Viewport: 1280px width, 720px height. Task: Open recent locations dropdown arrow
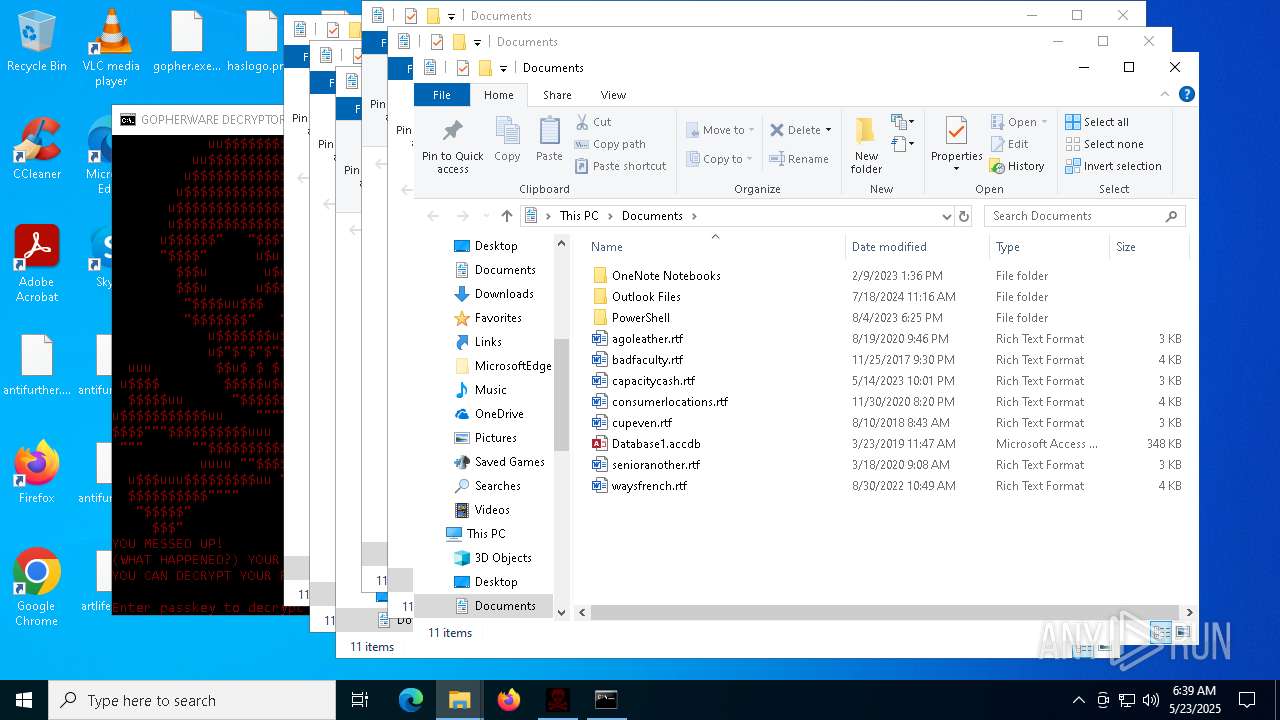486,216
